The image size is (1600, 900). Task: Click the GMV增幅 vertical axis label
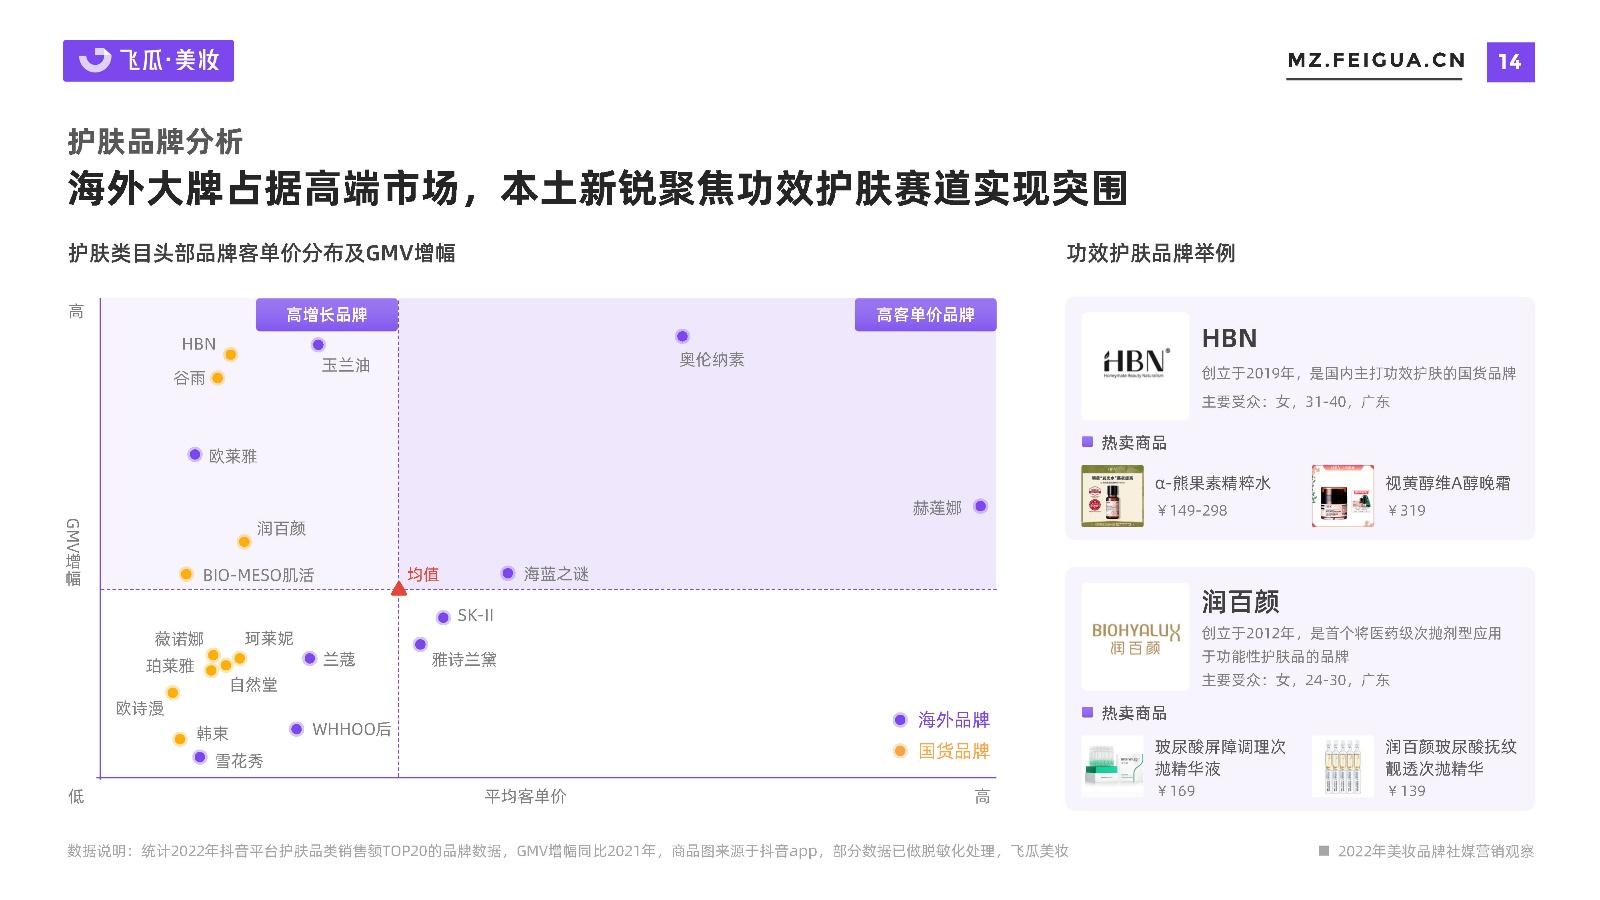(x=73, y=552)
